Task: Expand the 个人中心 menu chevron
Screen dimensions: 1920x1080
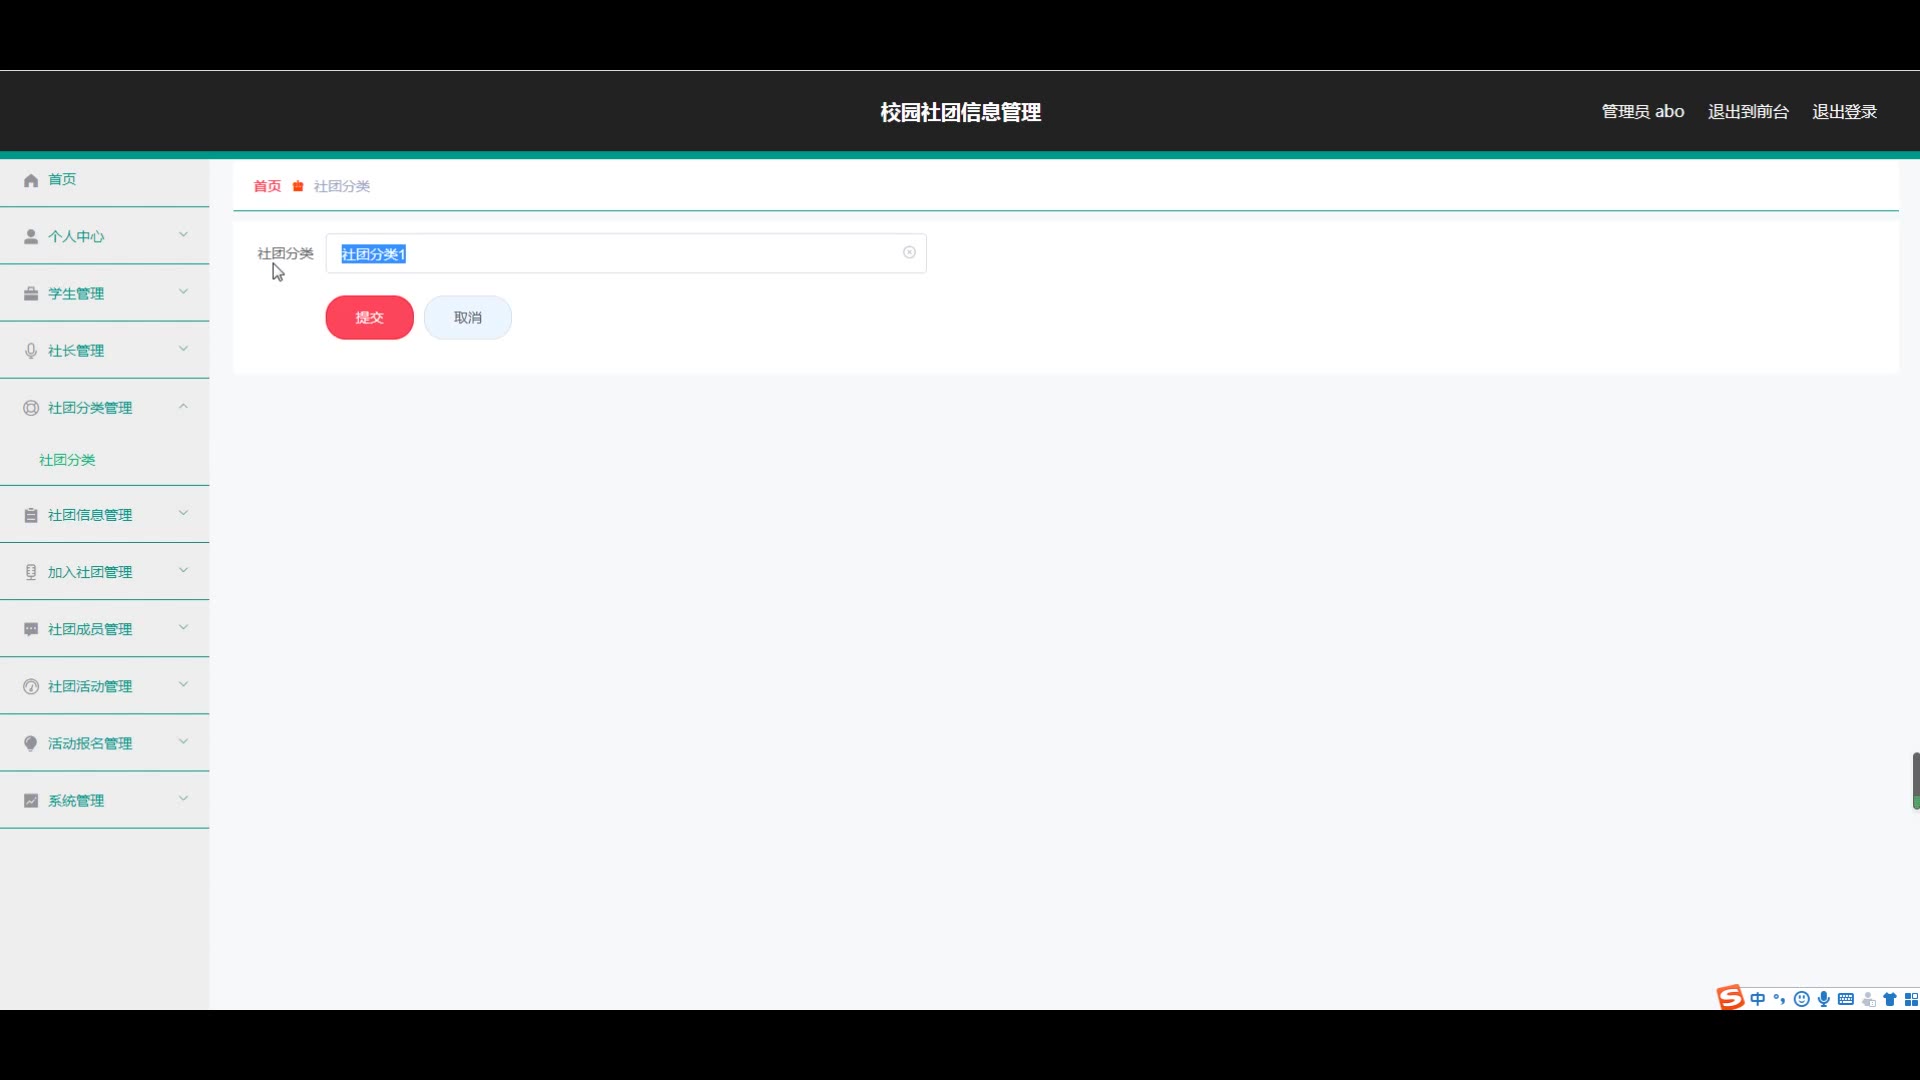Action: point(183,235)
